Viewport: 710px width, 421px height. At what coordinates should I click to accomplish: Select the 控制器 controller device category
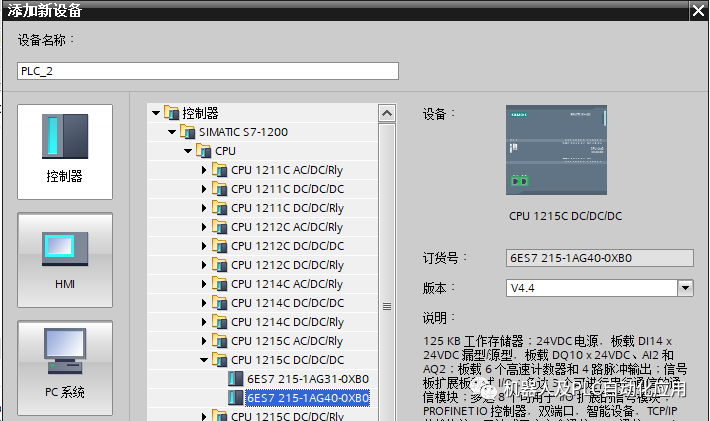[65, 152]
